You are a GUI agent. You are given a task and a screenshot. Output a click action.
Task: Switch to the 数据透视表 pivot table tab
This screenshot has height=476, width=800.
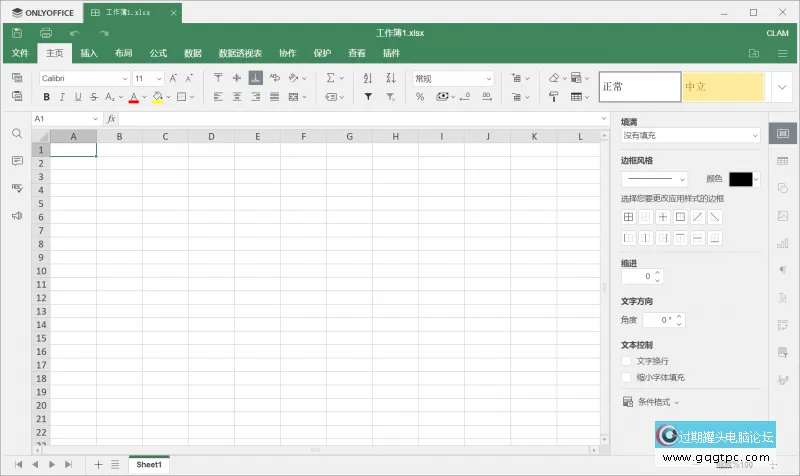click(x=240, y=53)
